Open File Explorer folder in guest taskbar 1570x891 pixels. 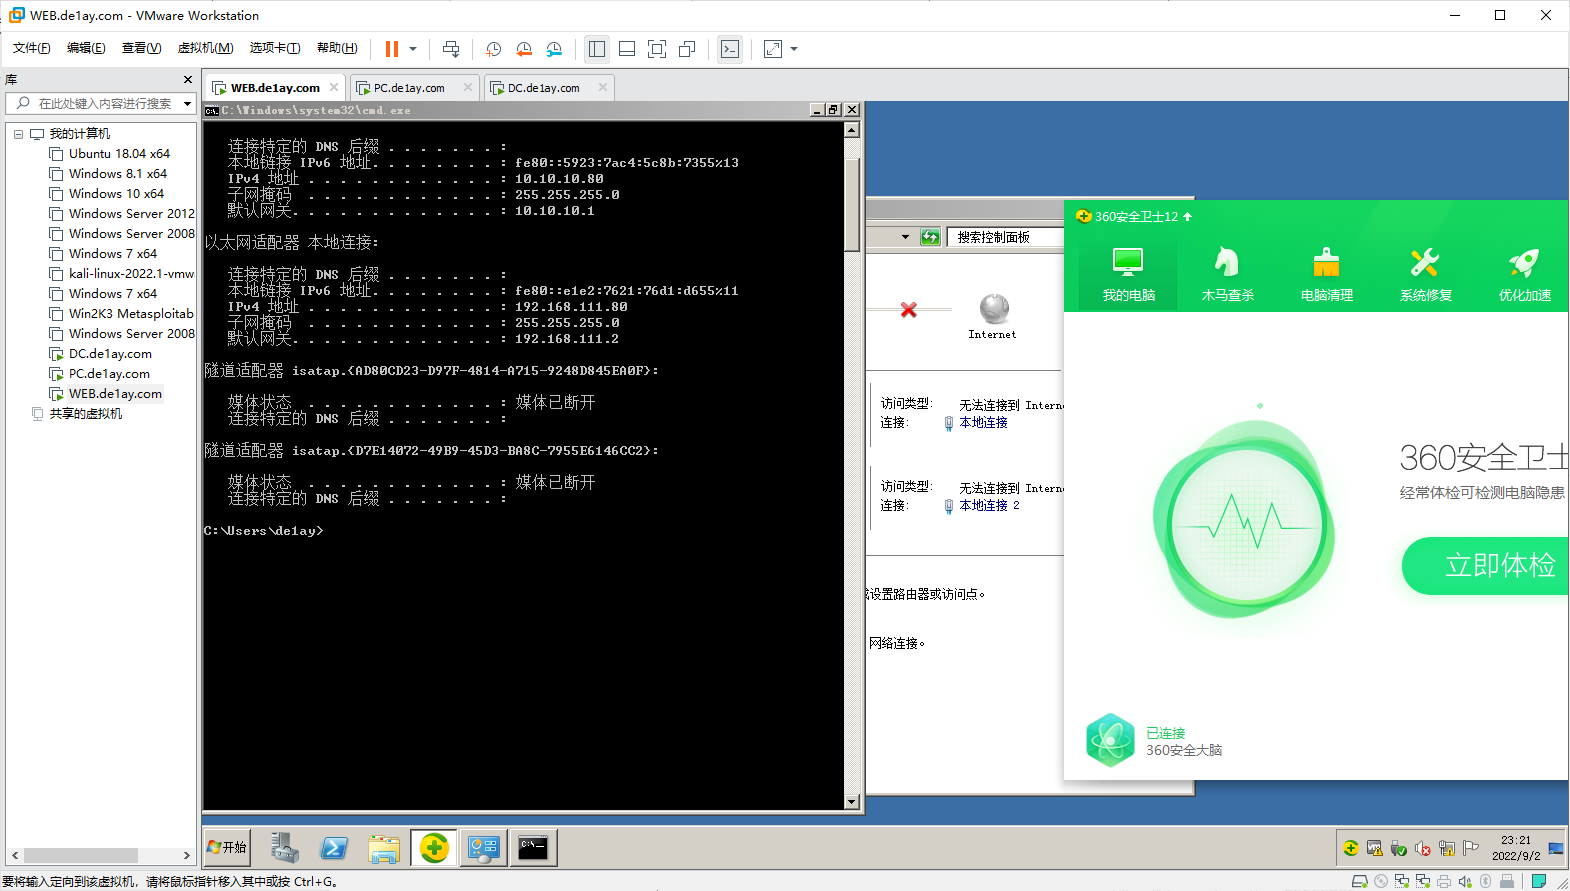click(x=384, y=848)
